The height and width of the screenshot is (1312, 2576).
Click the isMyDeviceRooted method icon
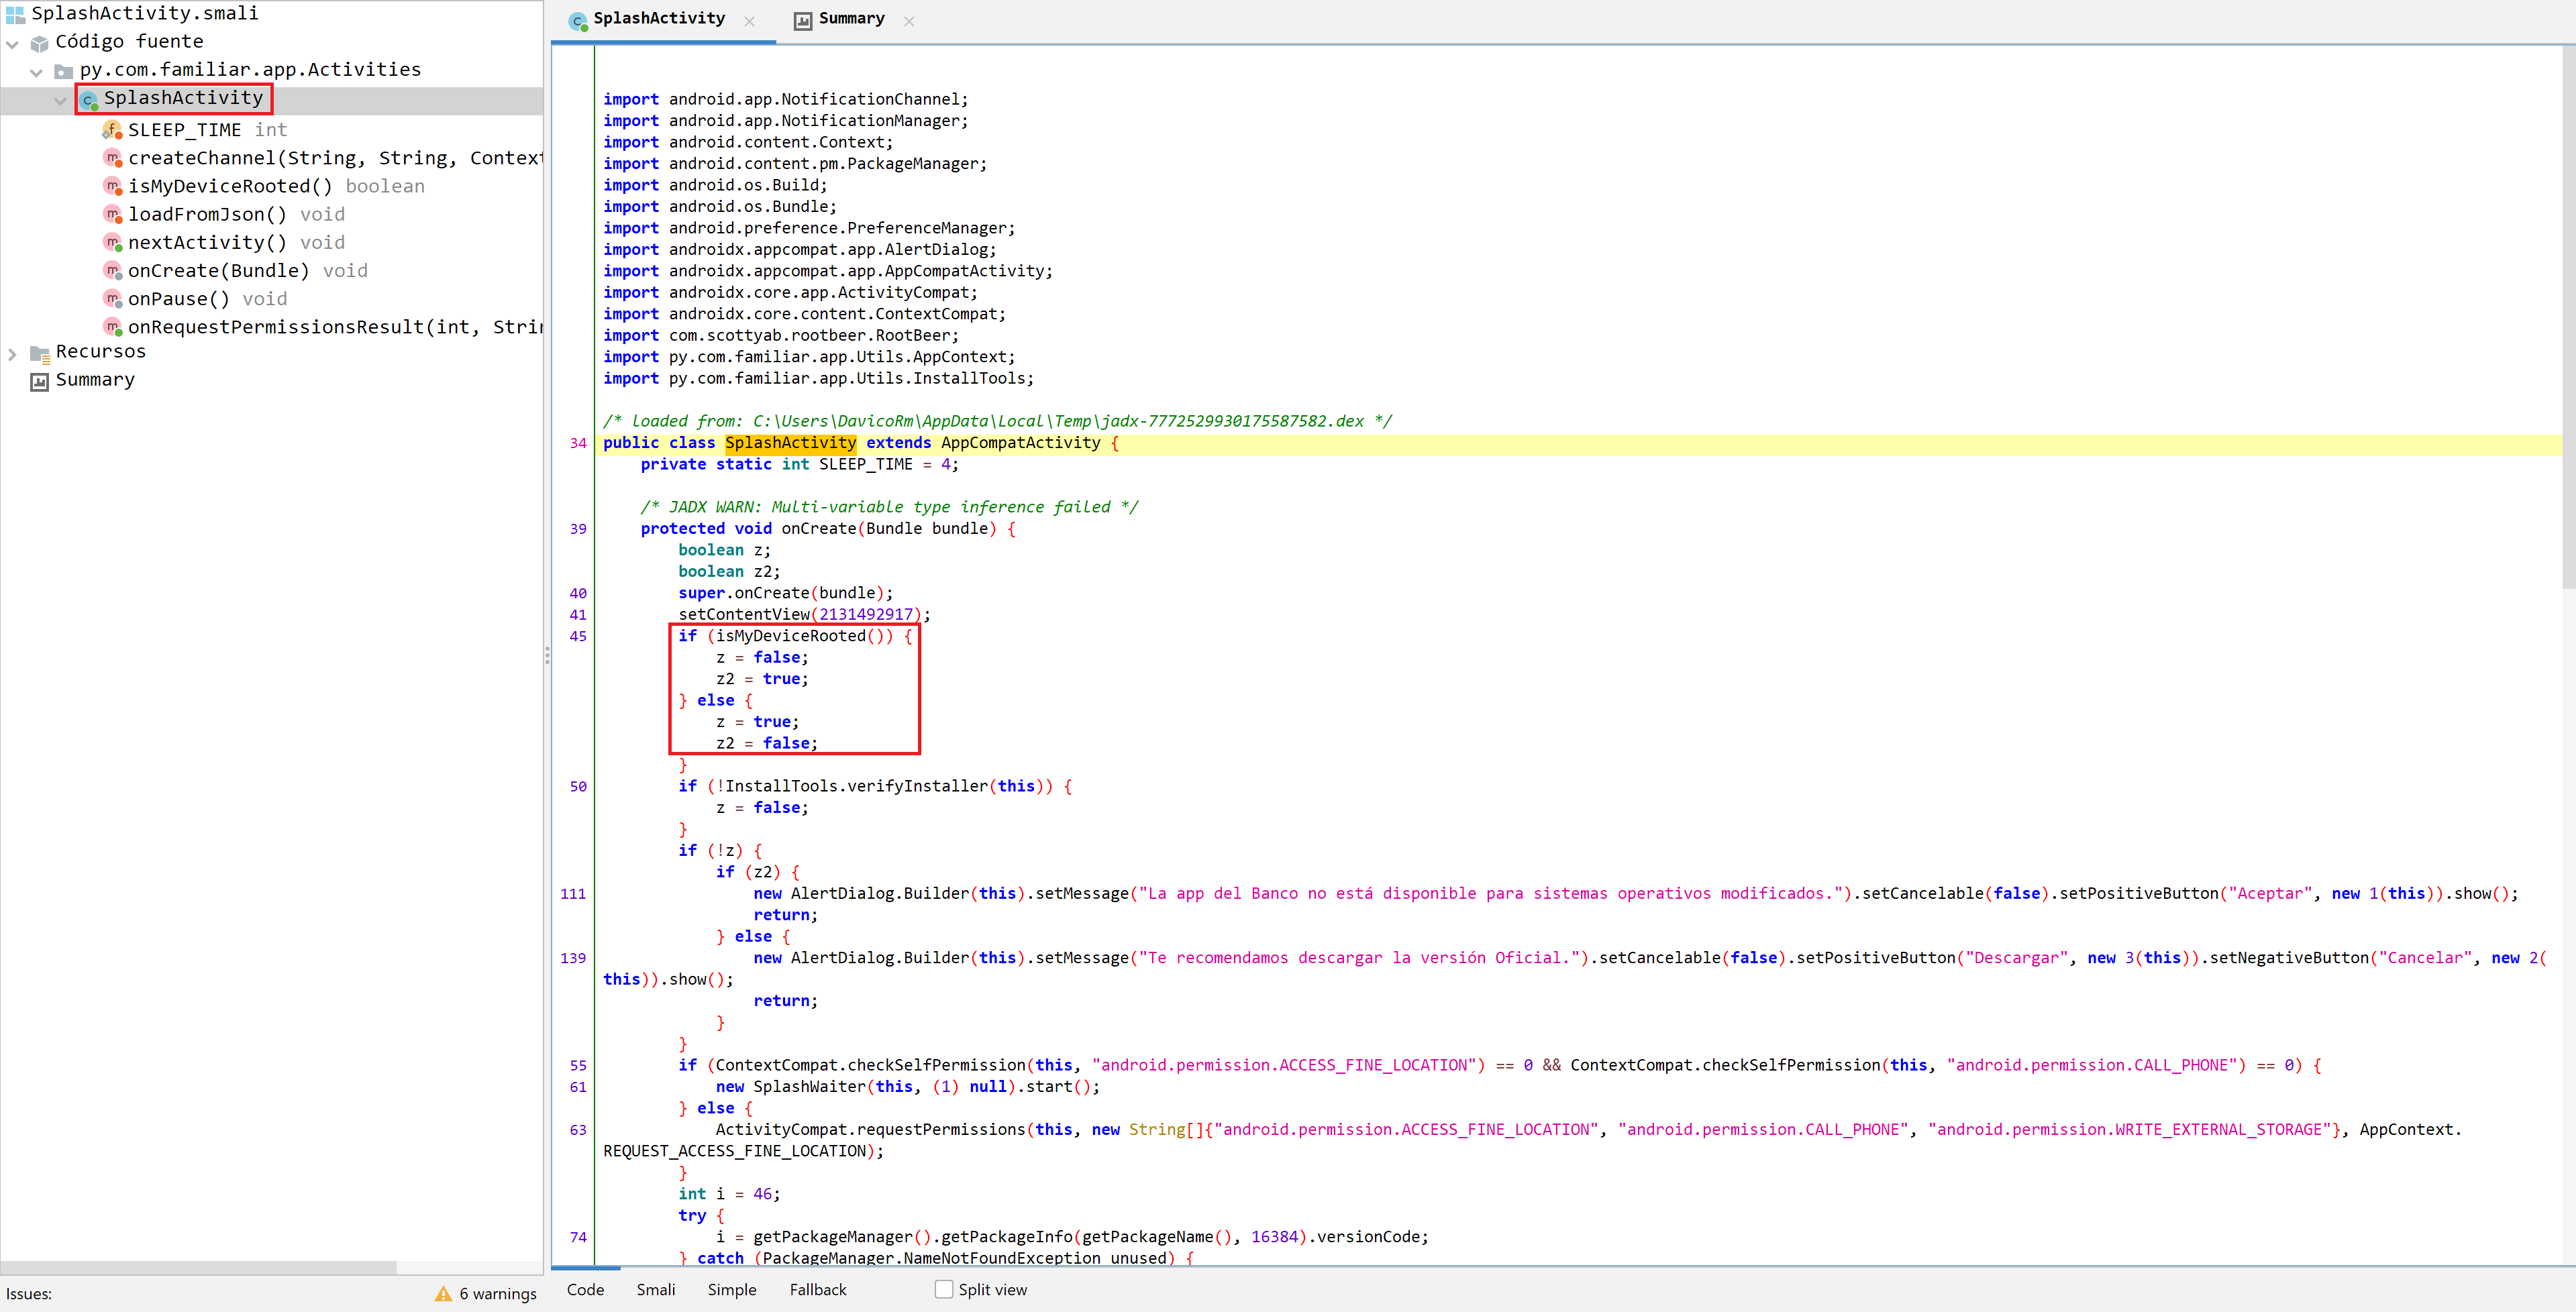pos(112,186)
